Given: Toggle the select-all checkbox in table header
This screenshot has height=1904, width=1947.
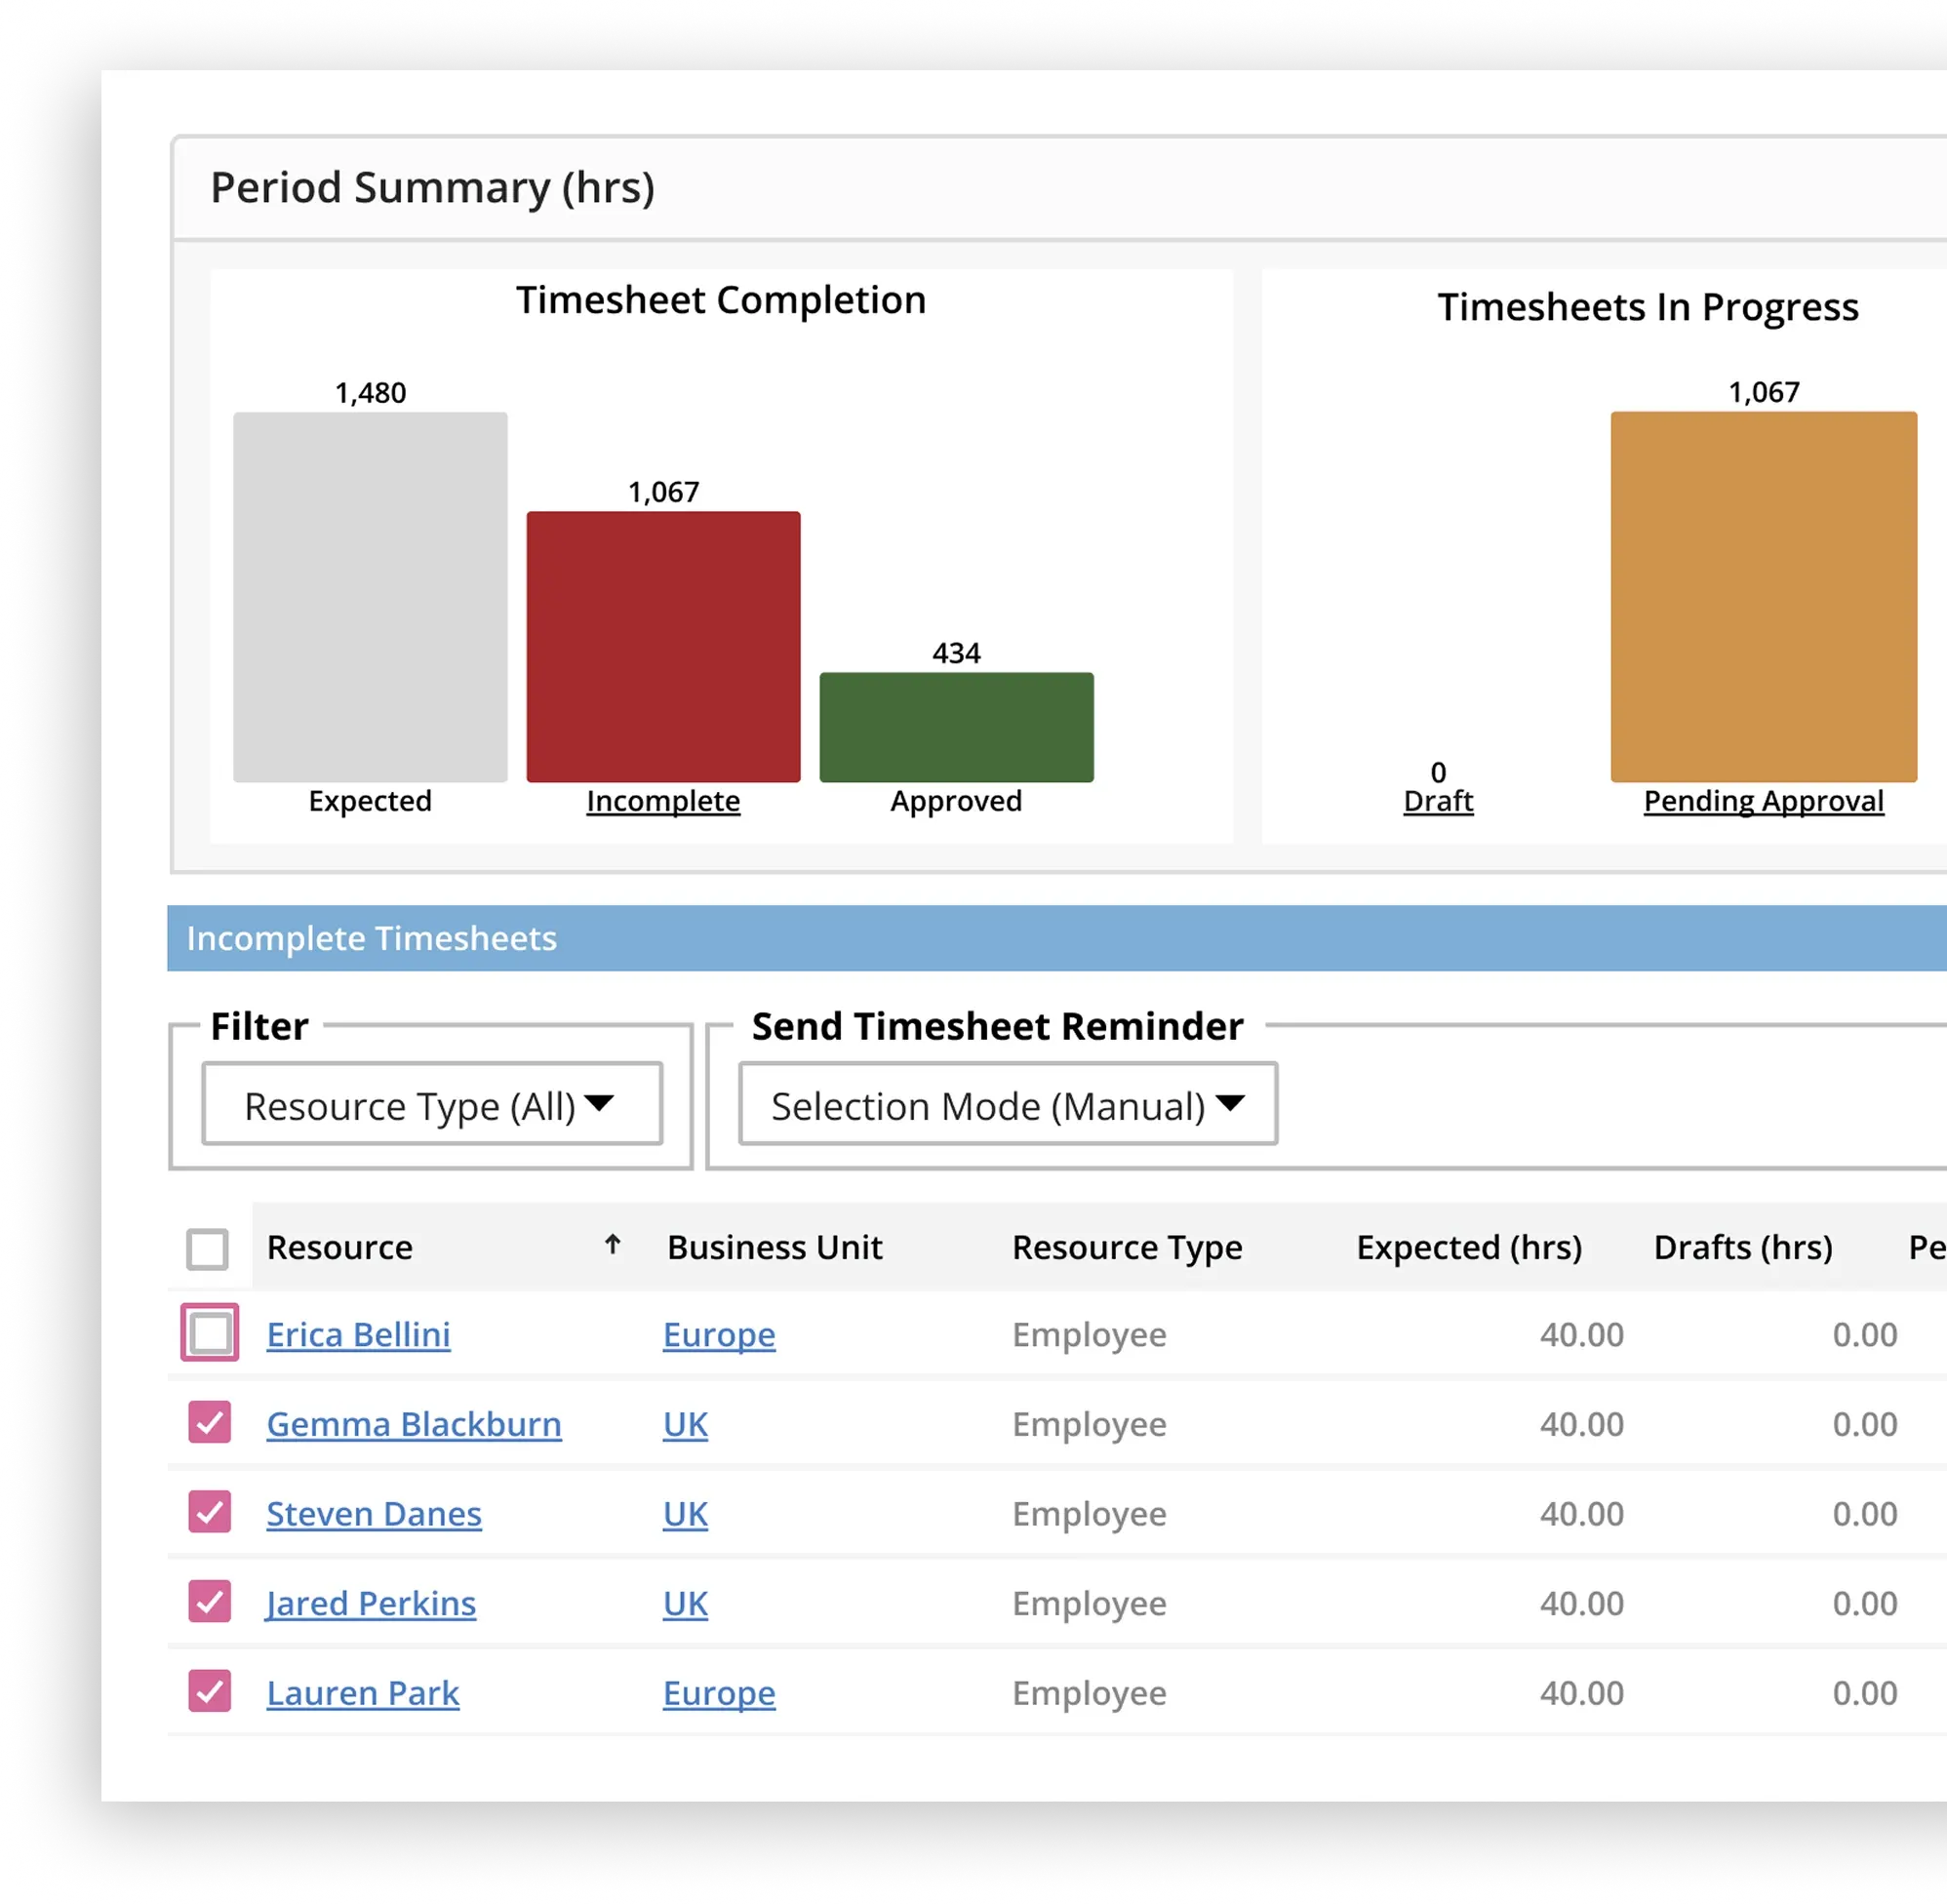Looking at the screenshot, I should point(208,1247).
